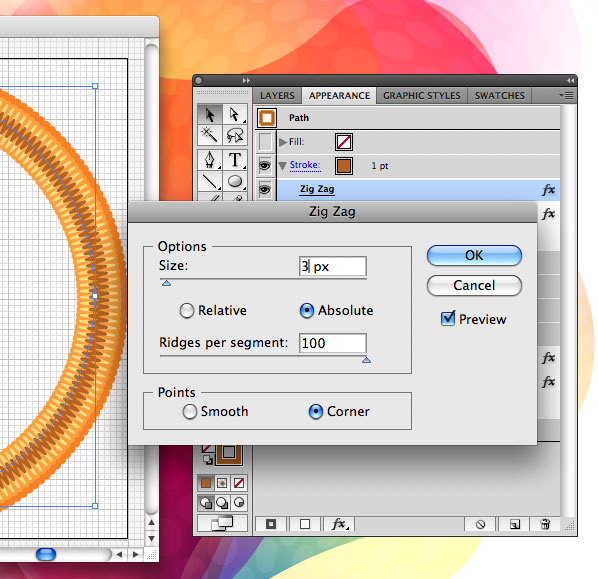Screen dimensions: 598x579
Task: Apply Gradient mode button in toolbox
Action: click(222, 483)
